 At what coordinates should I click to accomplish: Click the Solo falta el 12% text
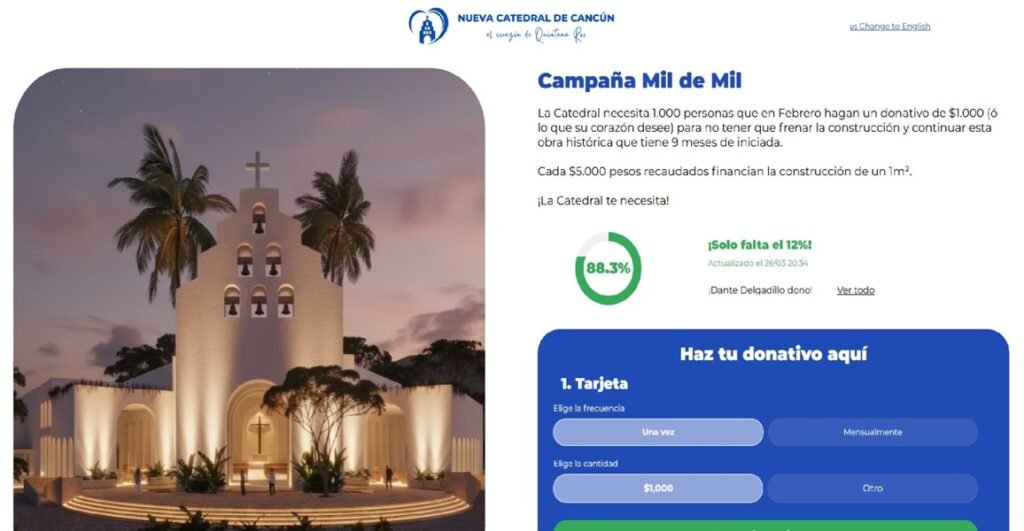coord(760,245)
